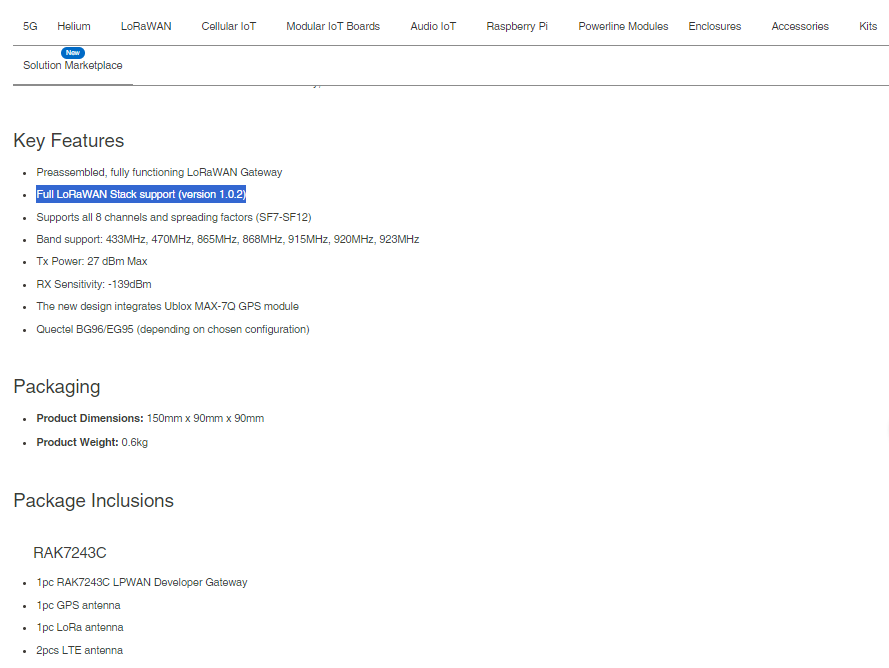Click the Key Features heading

(x=69, y=141)
